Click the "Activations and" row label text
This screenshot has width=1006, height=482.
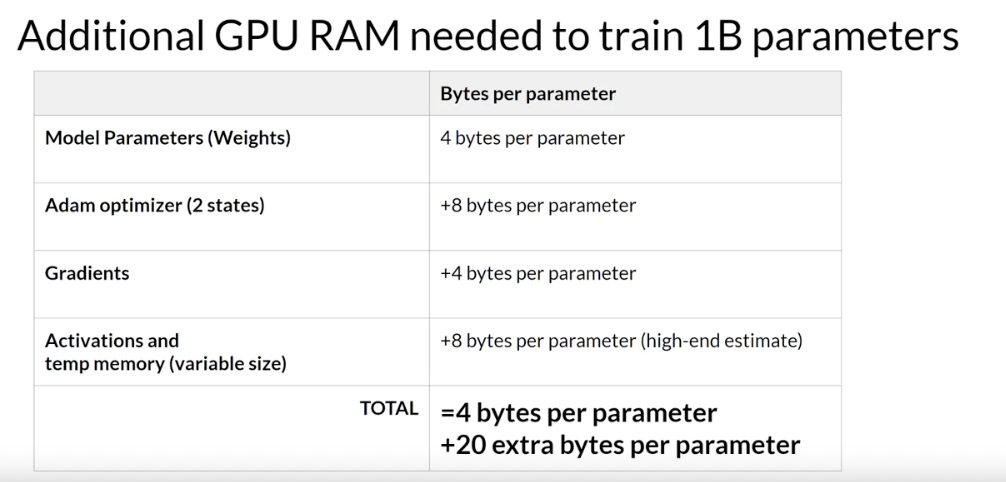112,341
